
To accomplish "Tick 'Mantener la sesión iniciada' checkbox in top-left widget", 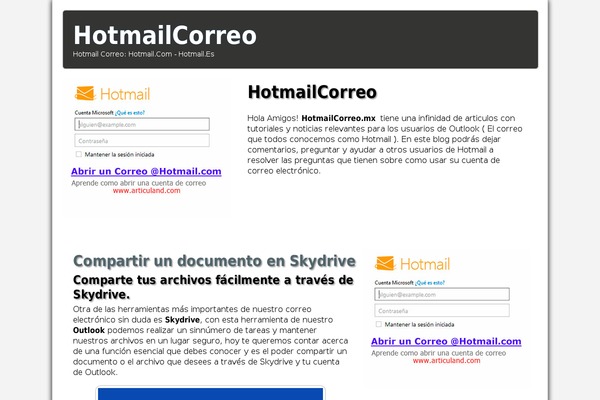I will (x=79, y=154).
